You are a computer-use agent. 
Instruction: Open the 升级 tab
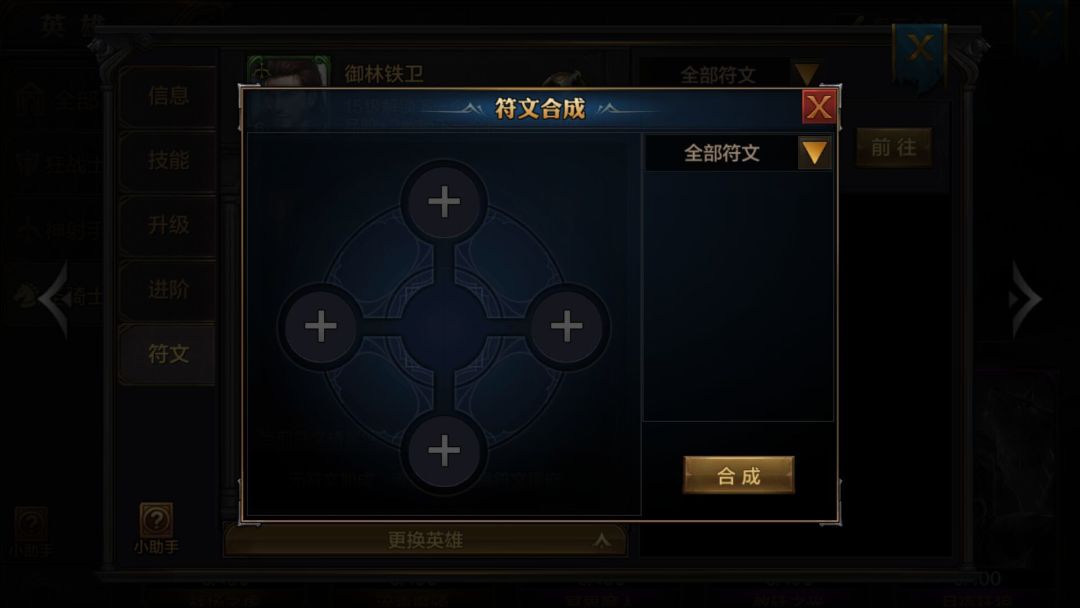pos(168,225)
